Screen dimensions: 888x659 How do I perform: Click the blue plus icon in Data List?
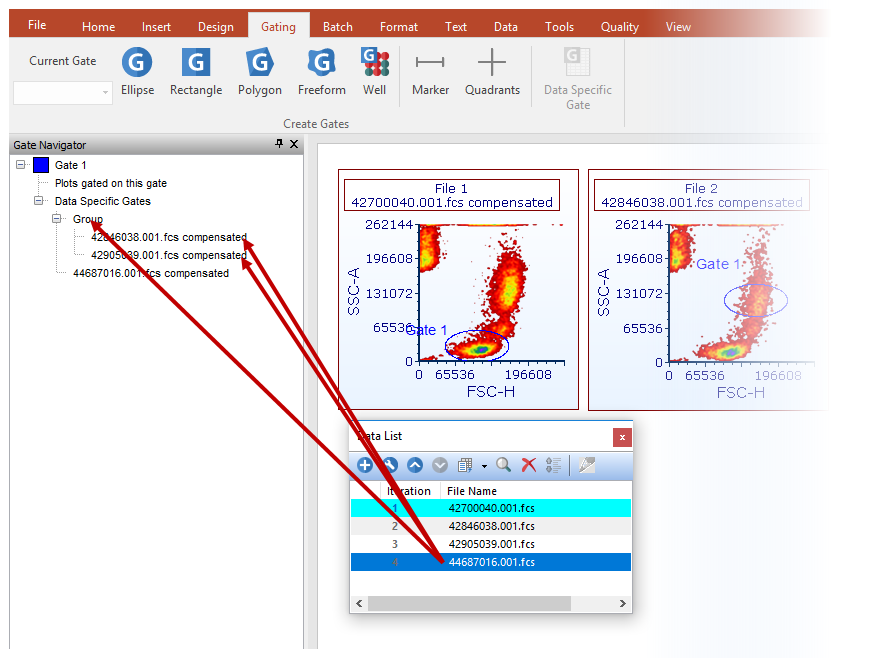(x=365, y=465)
